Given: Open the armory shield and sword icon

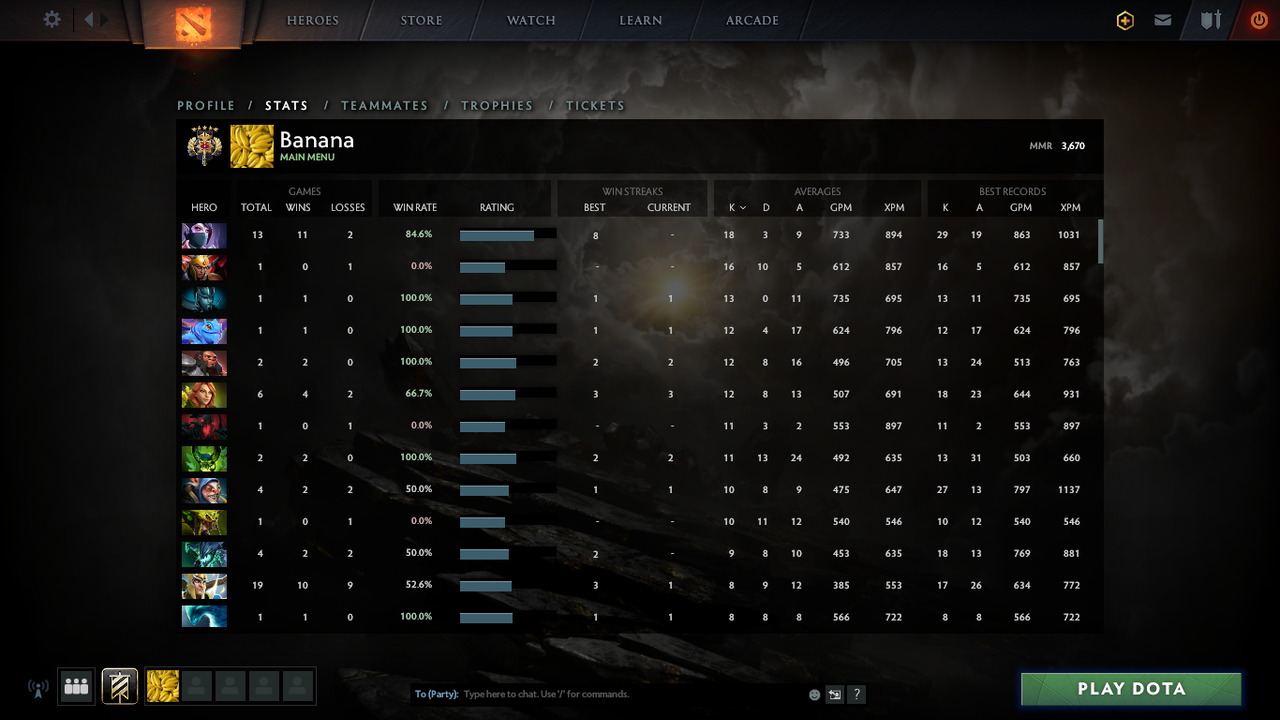Looking at the screenshot, I should click(x=1211, y=20).
